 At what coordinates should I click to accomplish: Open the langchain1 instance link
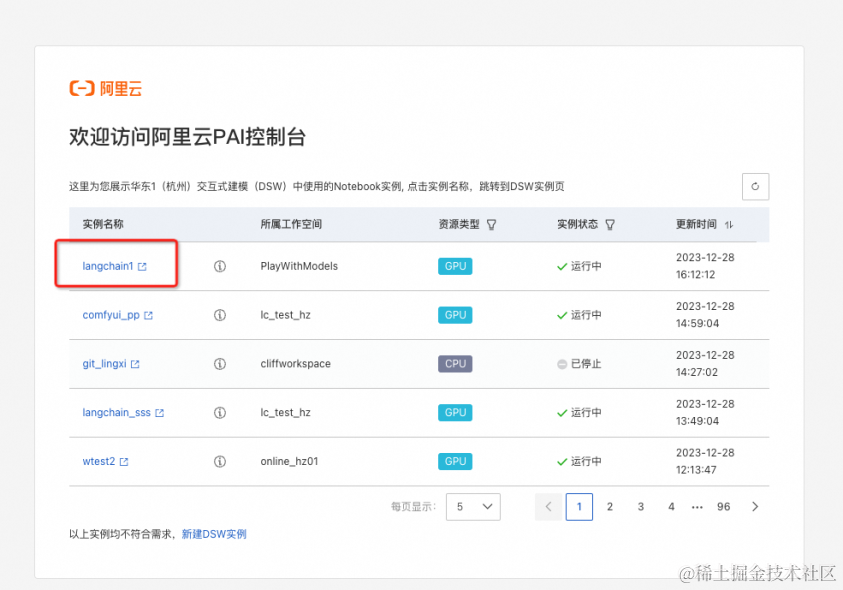tap(108, 266)
